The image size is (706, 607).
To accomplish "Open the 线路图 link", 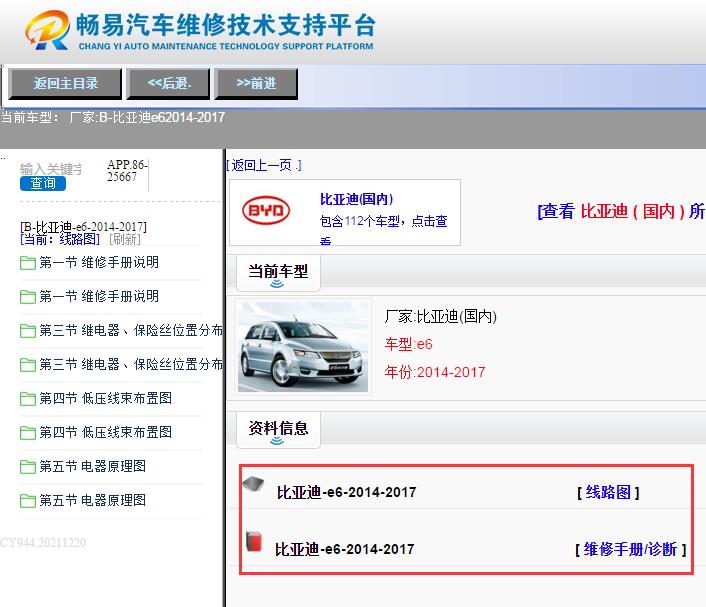I will tap(608, 492).
